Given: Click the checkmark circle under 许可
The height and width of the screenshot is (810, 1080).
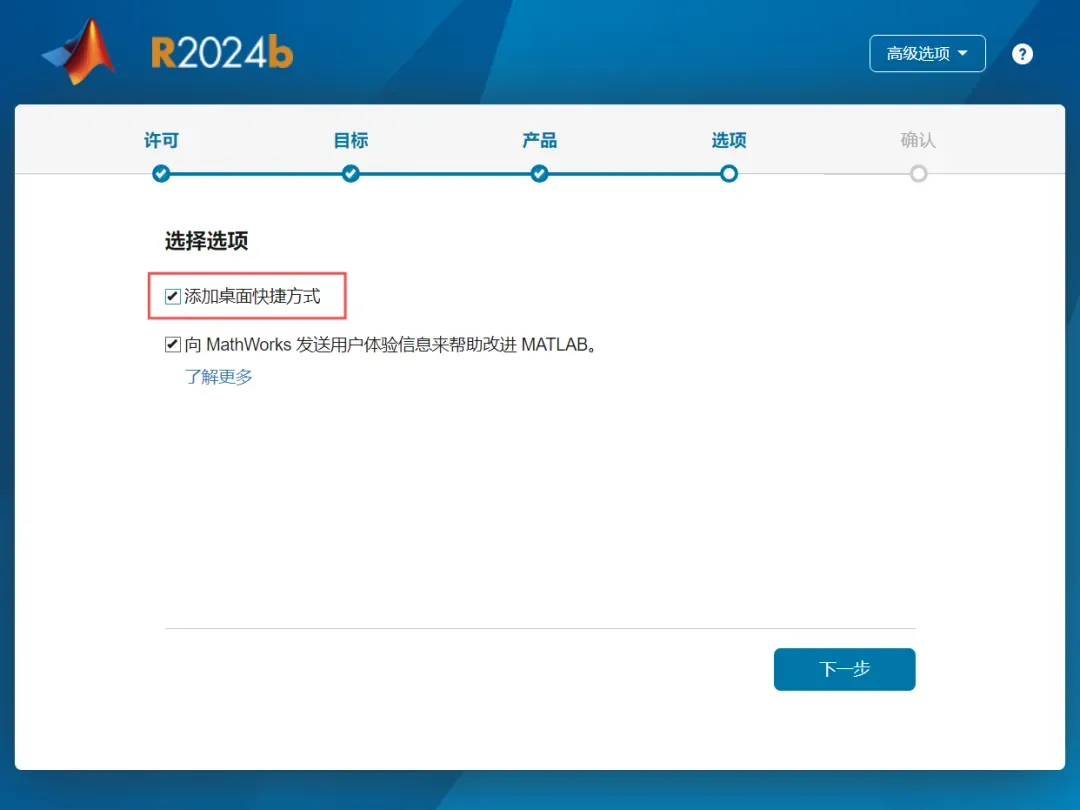Looking at the screenshot, I should pos(161,174).
